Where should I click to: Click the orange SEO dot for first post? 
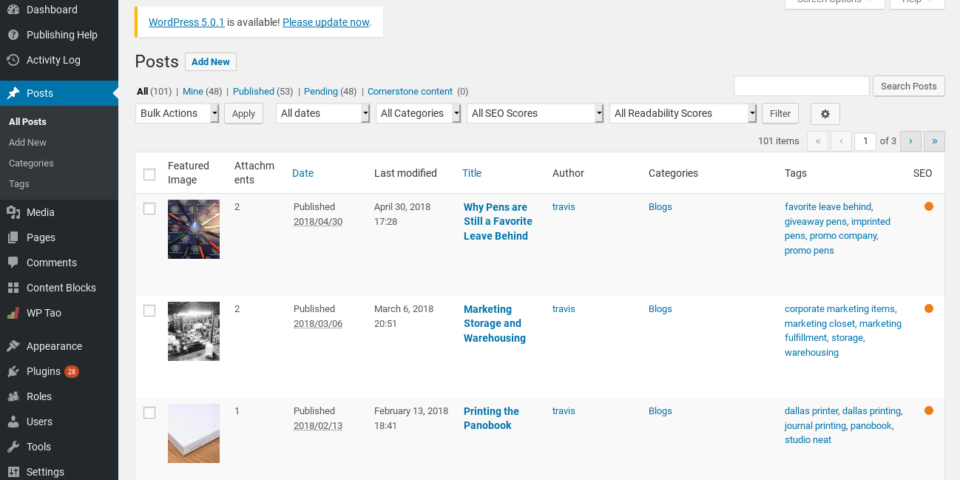tap(928, 207)
